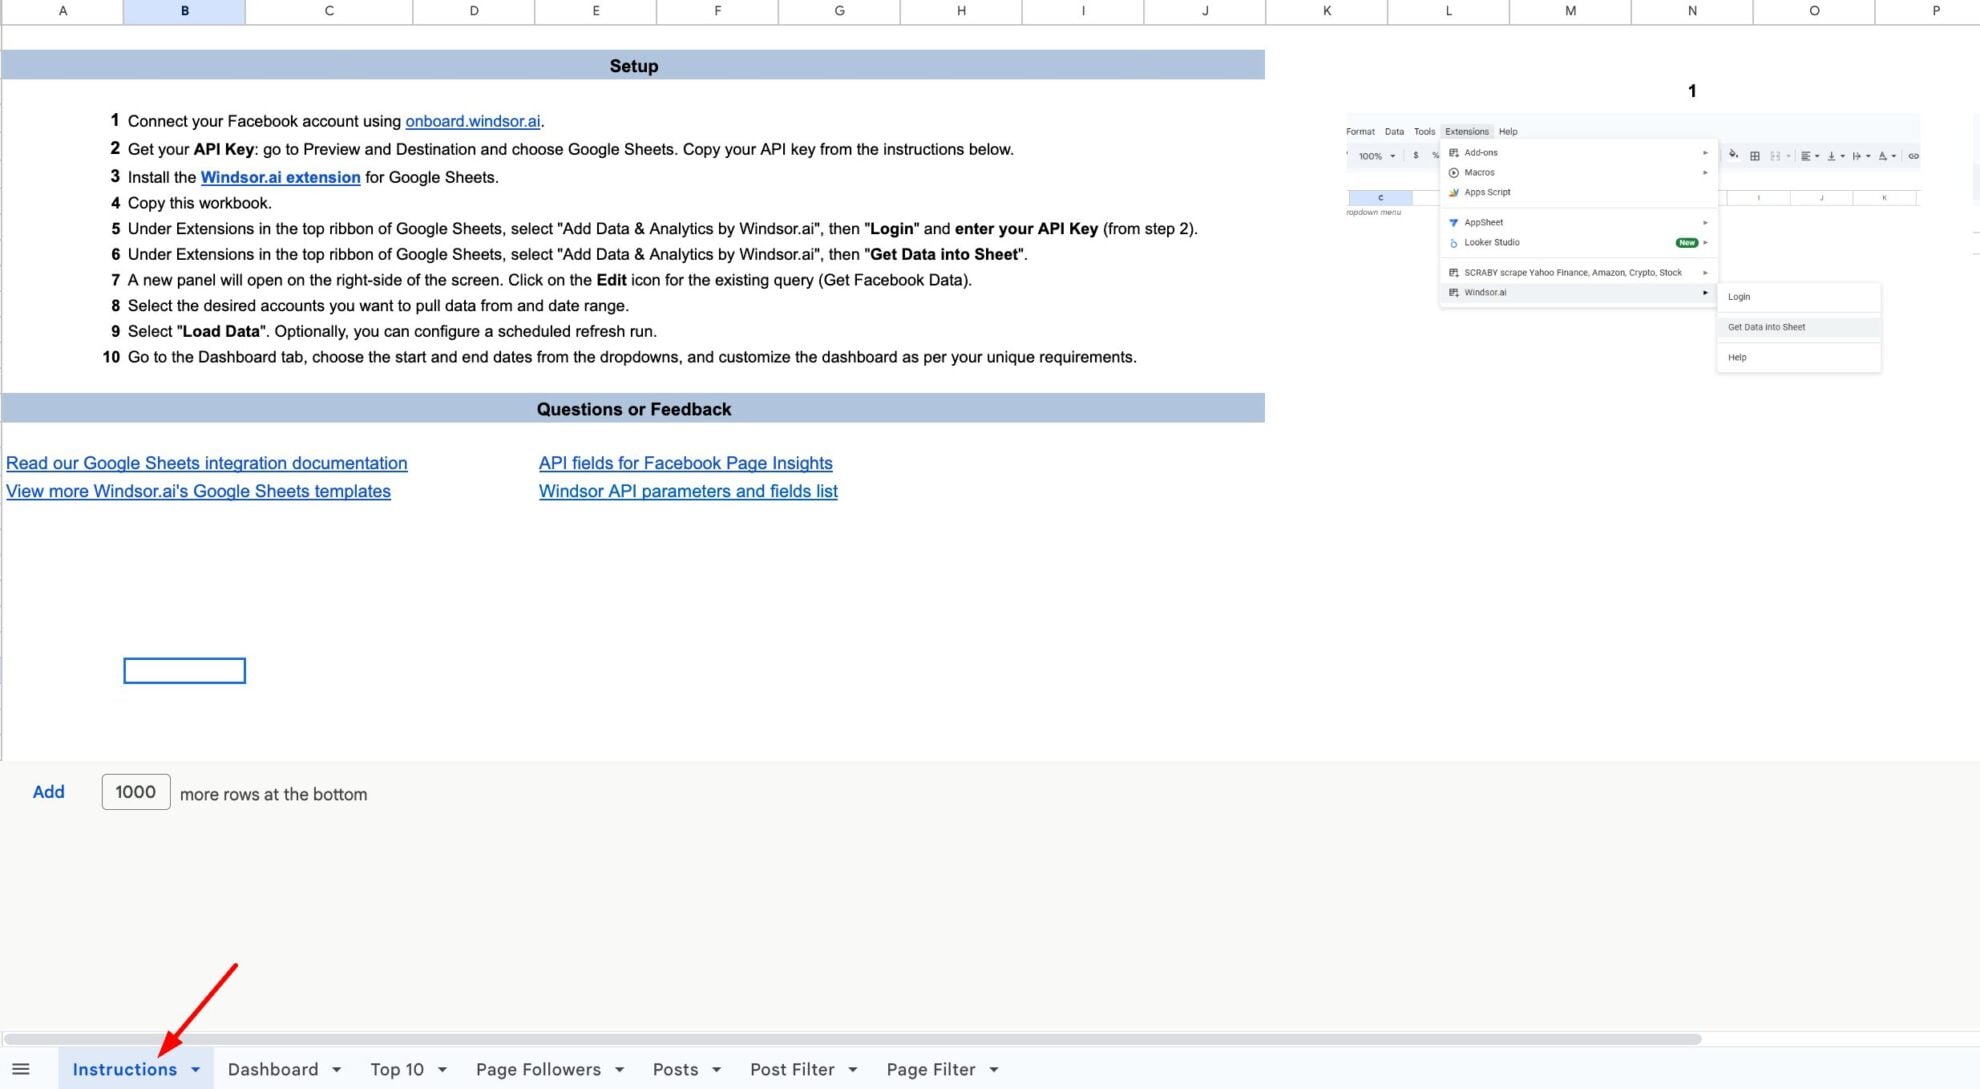The image size is (1980, 1089).
Task: Click the SCRABY scrape extension icon
Action: click(1454, 272)
